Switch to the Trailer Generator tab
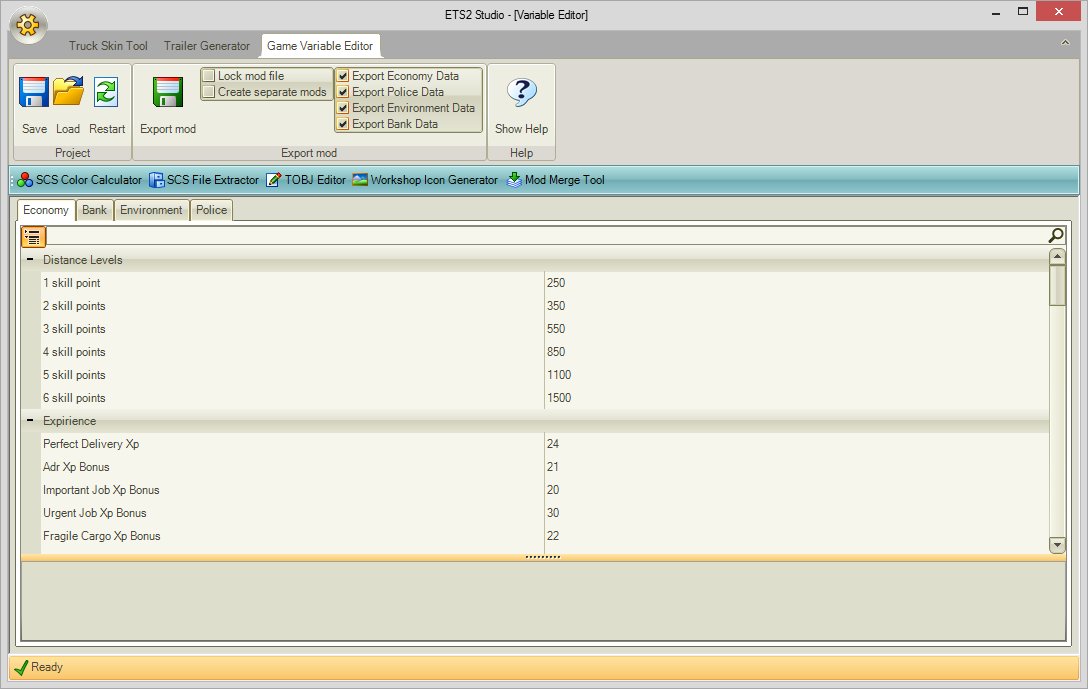 pyautogui.click(x=207, y=46)
